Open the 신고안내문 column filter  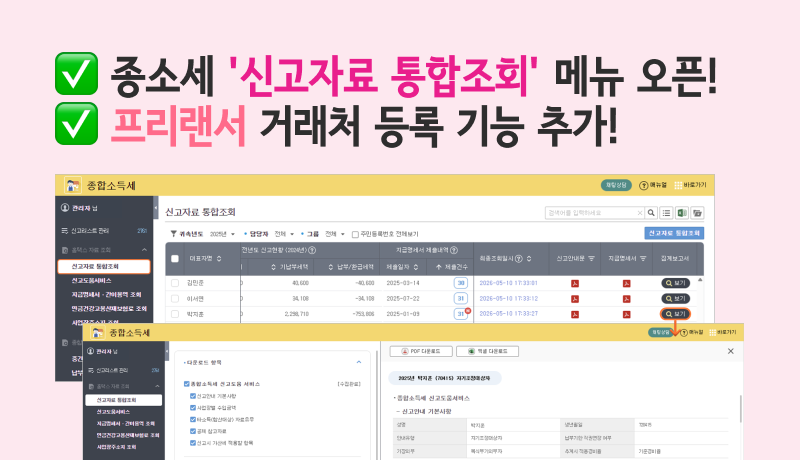pos(591,259)
